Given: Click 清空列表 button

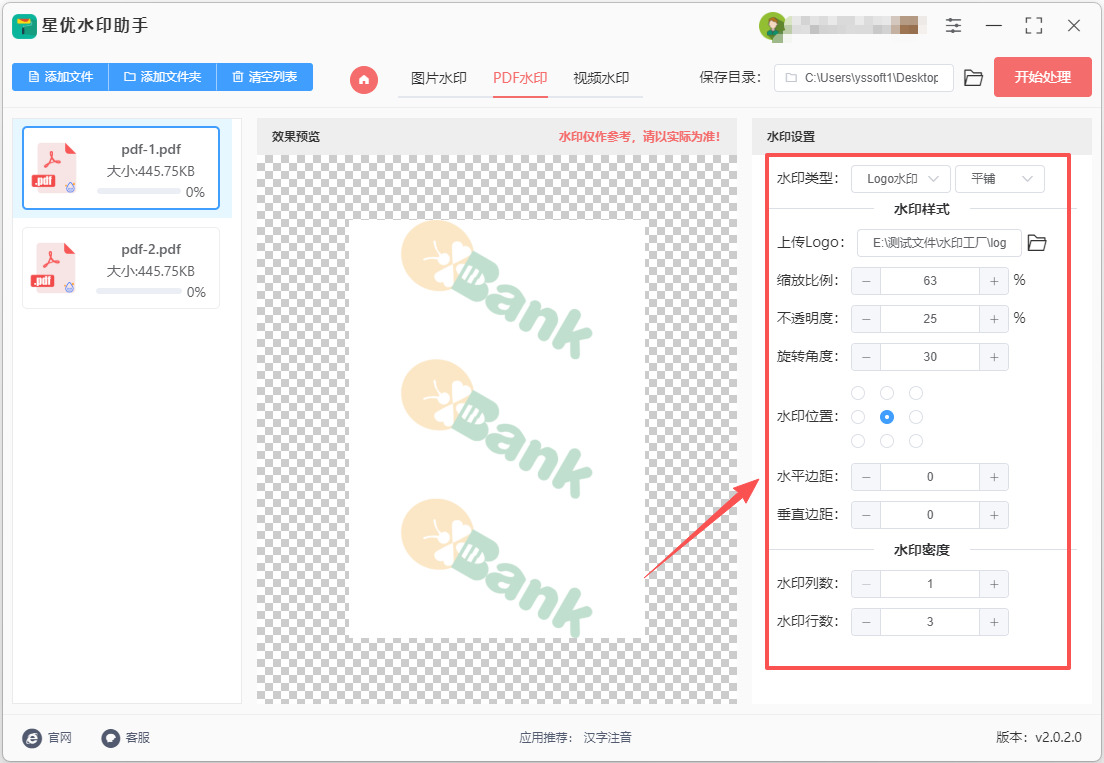Looking at the screenshot, I should [x=265, y=77].
